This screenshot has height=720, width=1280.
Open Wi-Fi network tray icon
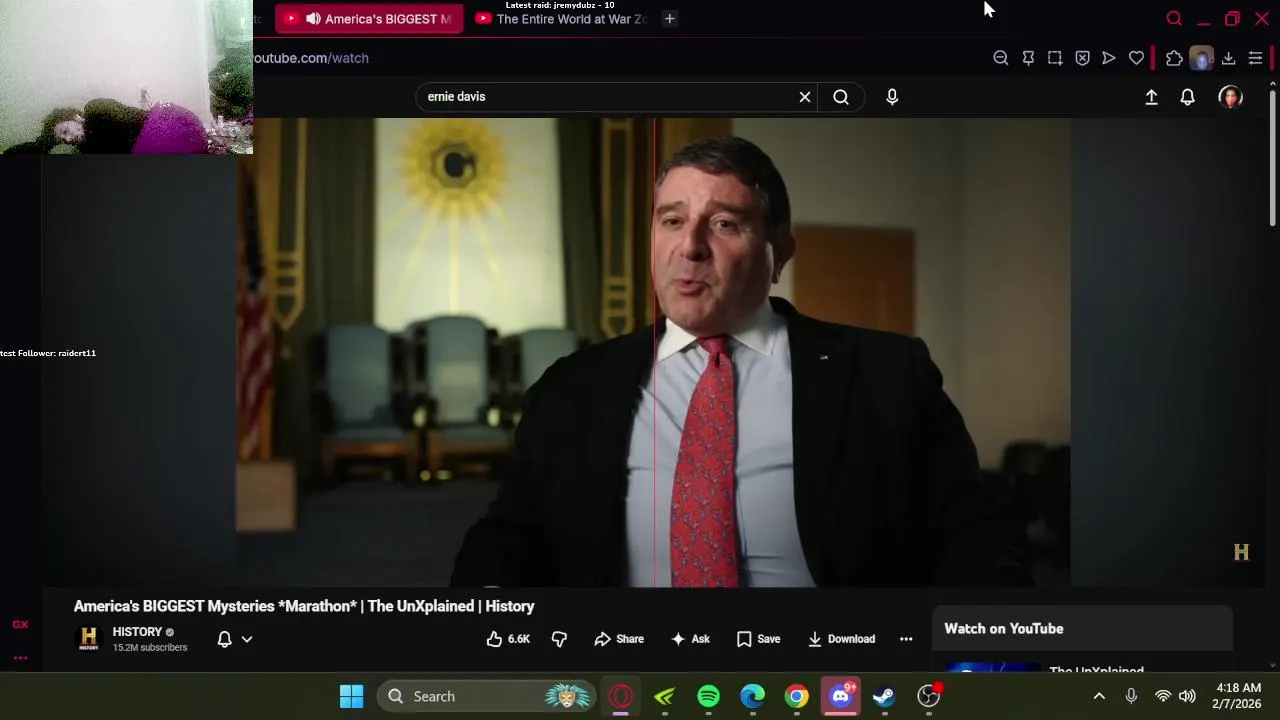pyautogui.click(x=1162, y=697)
